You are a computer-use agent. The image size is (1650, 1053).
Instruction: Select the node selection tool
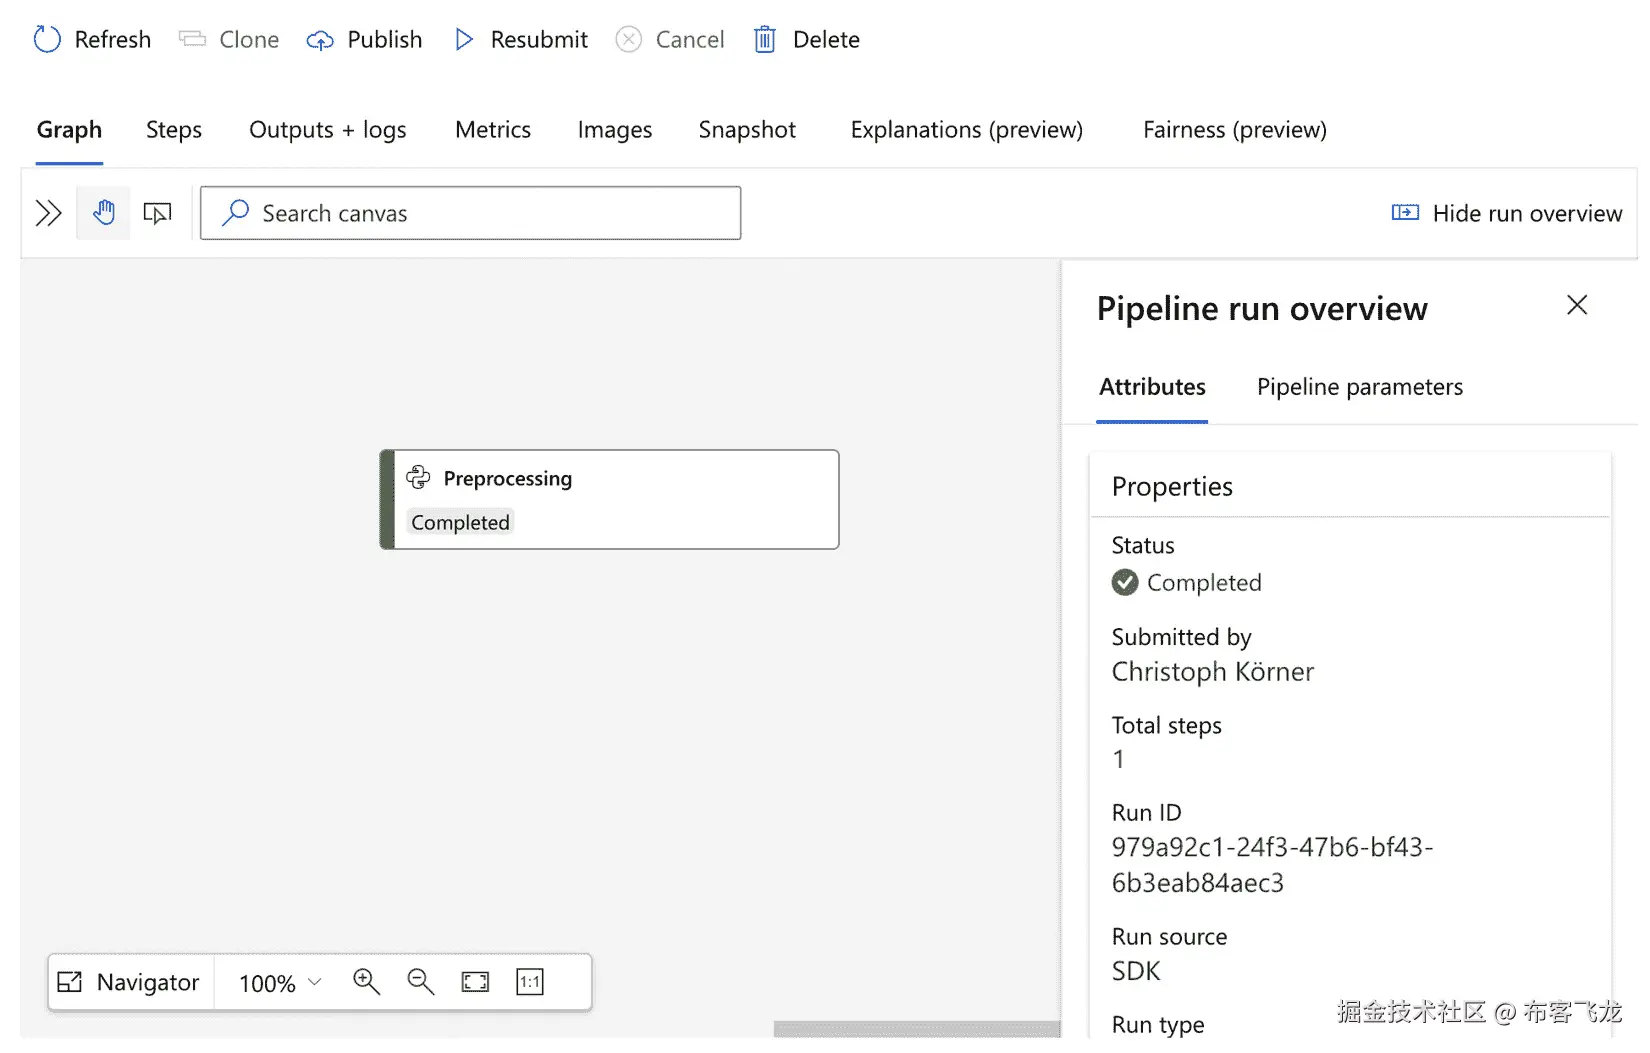click(157, 213)
